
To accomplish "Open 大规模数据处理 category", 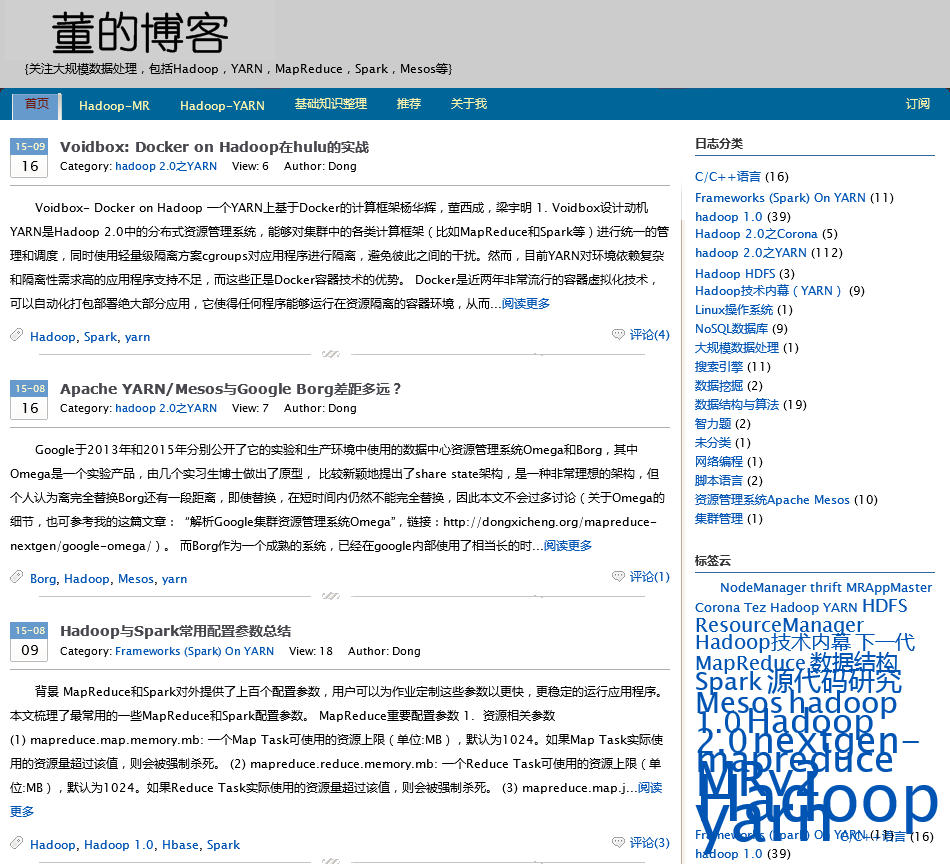I will pyautogui.click(x=737, y=348).
